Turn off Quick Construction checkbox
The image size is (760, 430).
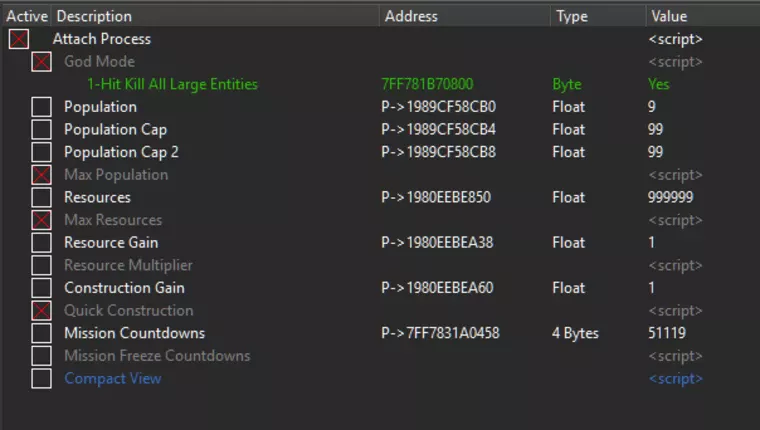41,311
